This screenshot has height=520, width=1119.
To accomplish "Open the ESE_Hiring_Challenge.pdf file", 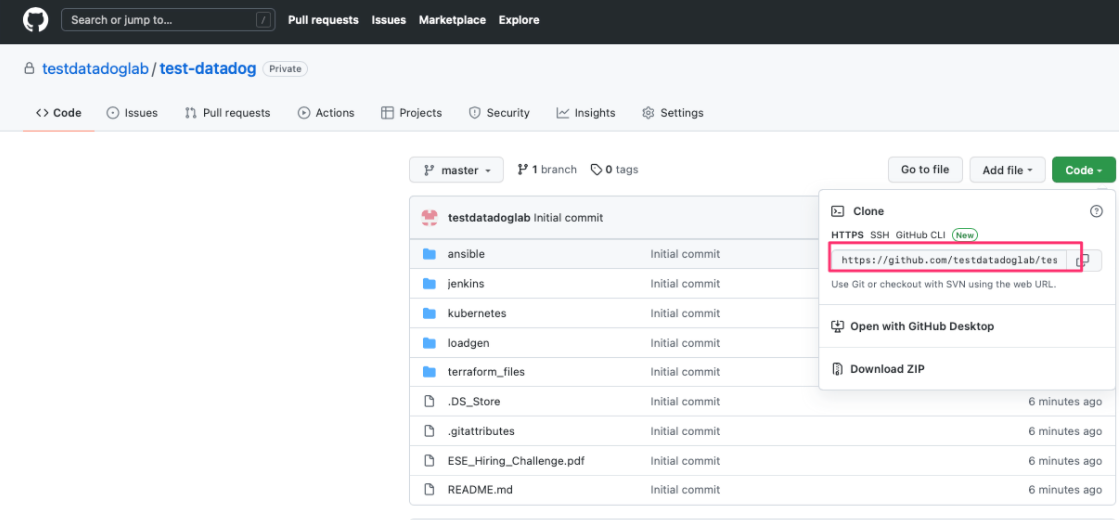I will 516,461.
